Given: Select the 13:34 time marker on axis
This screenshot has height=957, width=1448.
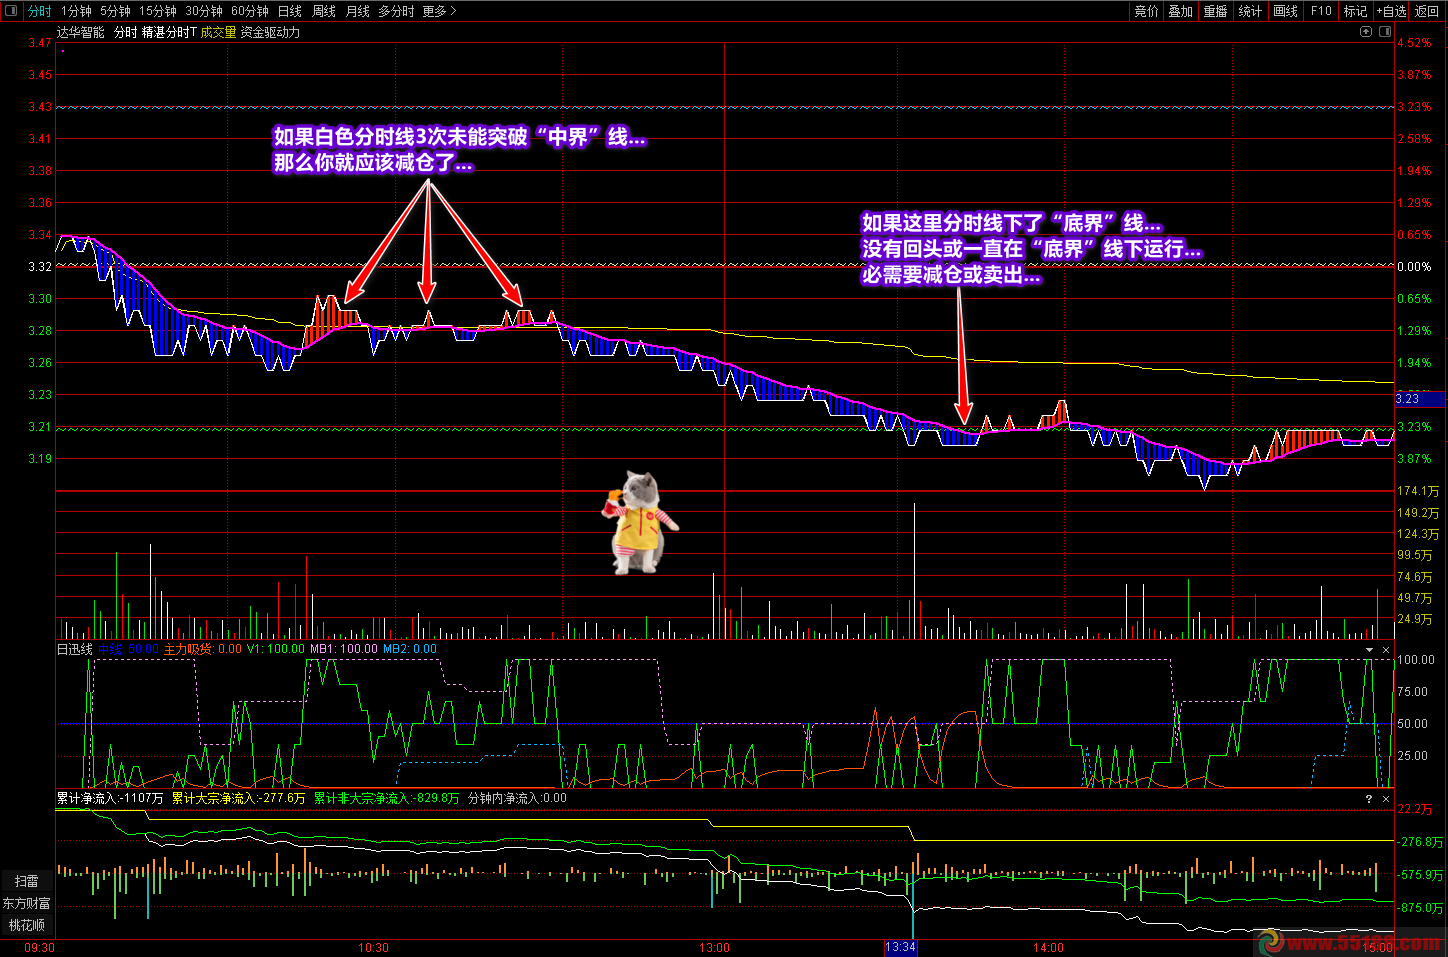Looking at the screenshot, I should [900, 947].
